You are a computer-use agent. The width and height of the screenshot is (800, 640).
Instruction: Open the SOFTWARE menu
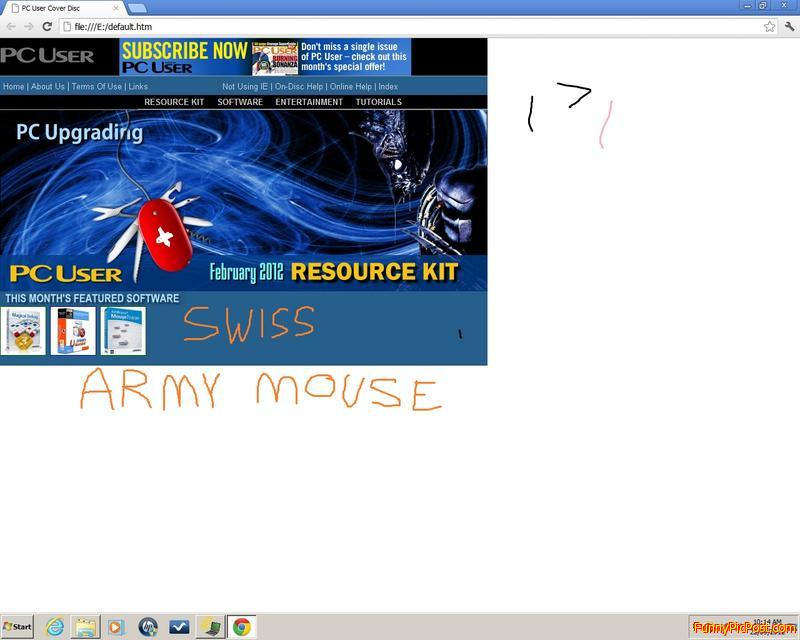(x=240, y=102)
